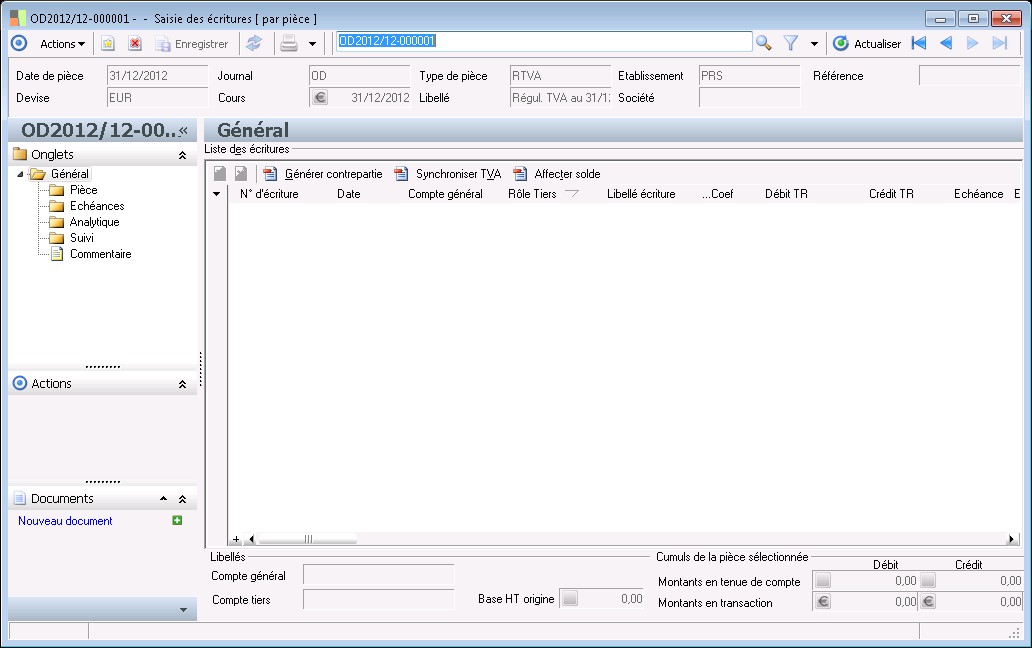1032x648 pixels.
Task: Collapse the Général tree node
Action: [20, 174]
